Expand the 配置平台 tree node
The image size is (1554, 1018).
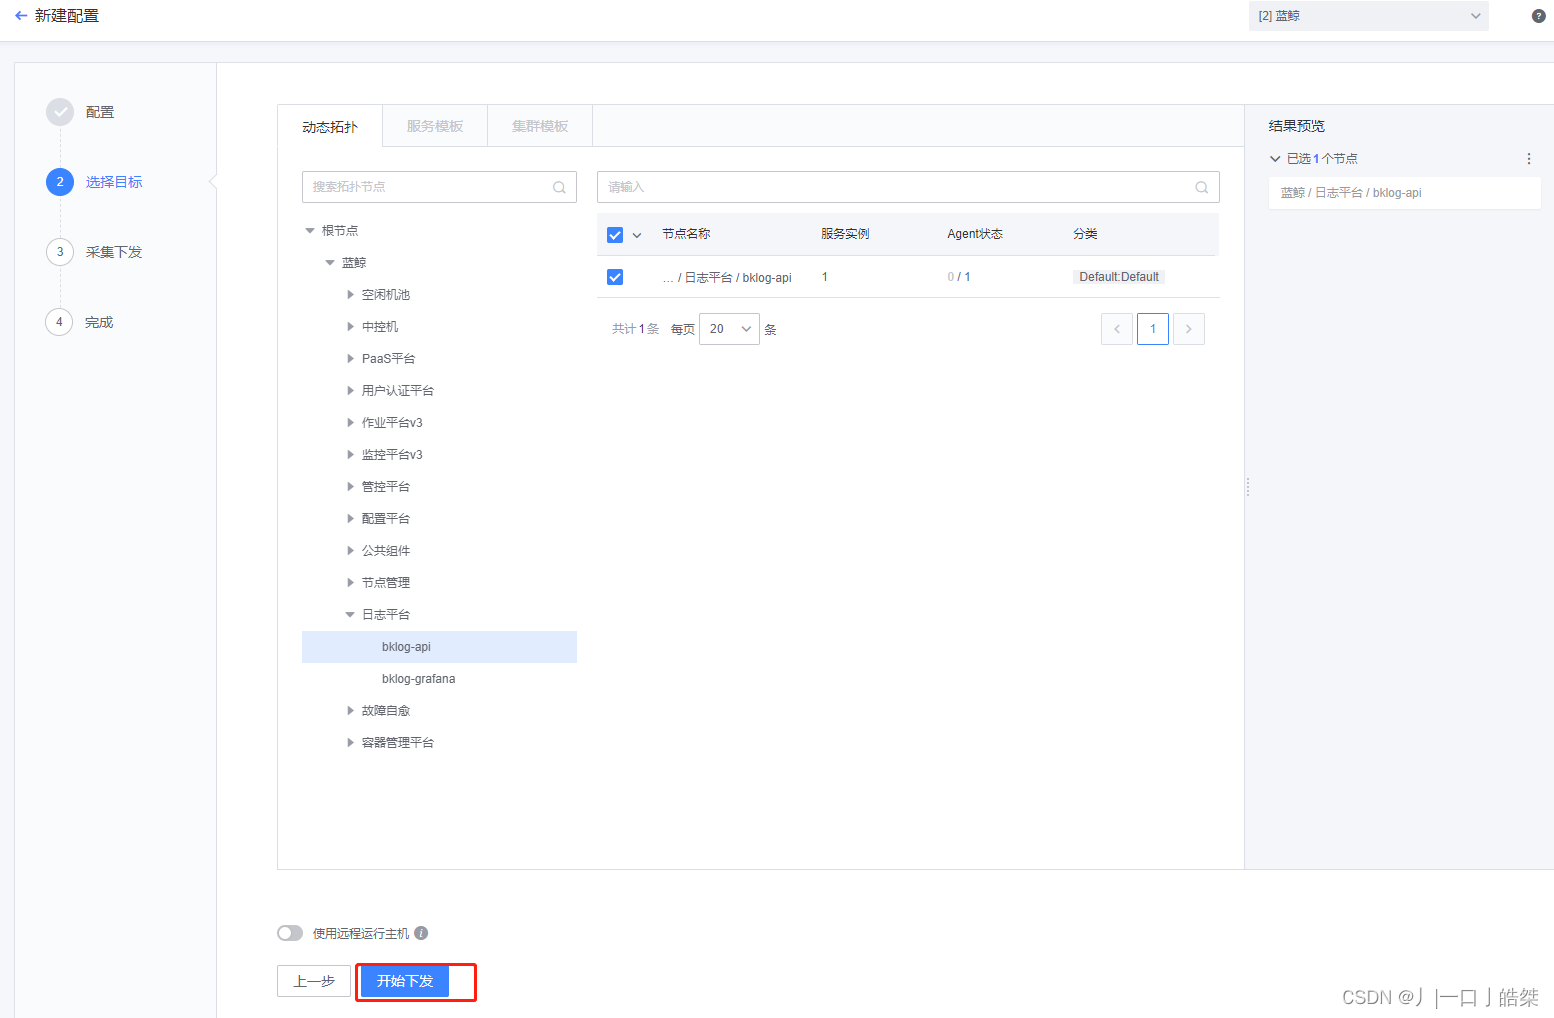pyautogui.click(x=350, y=519)
